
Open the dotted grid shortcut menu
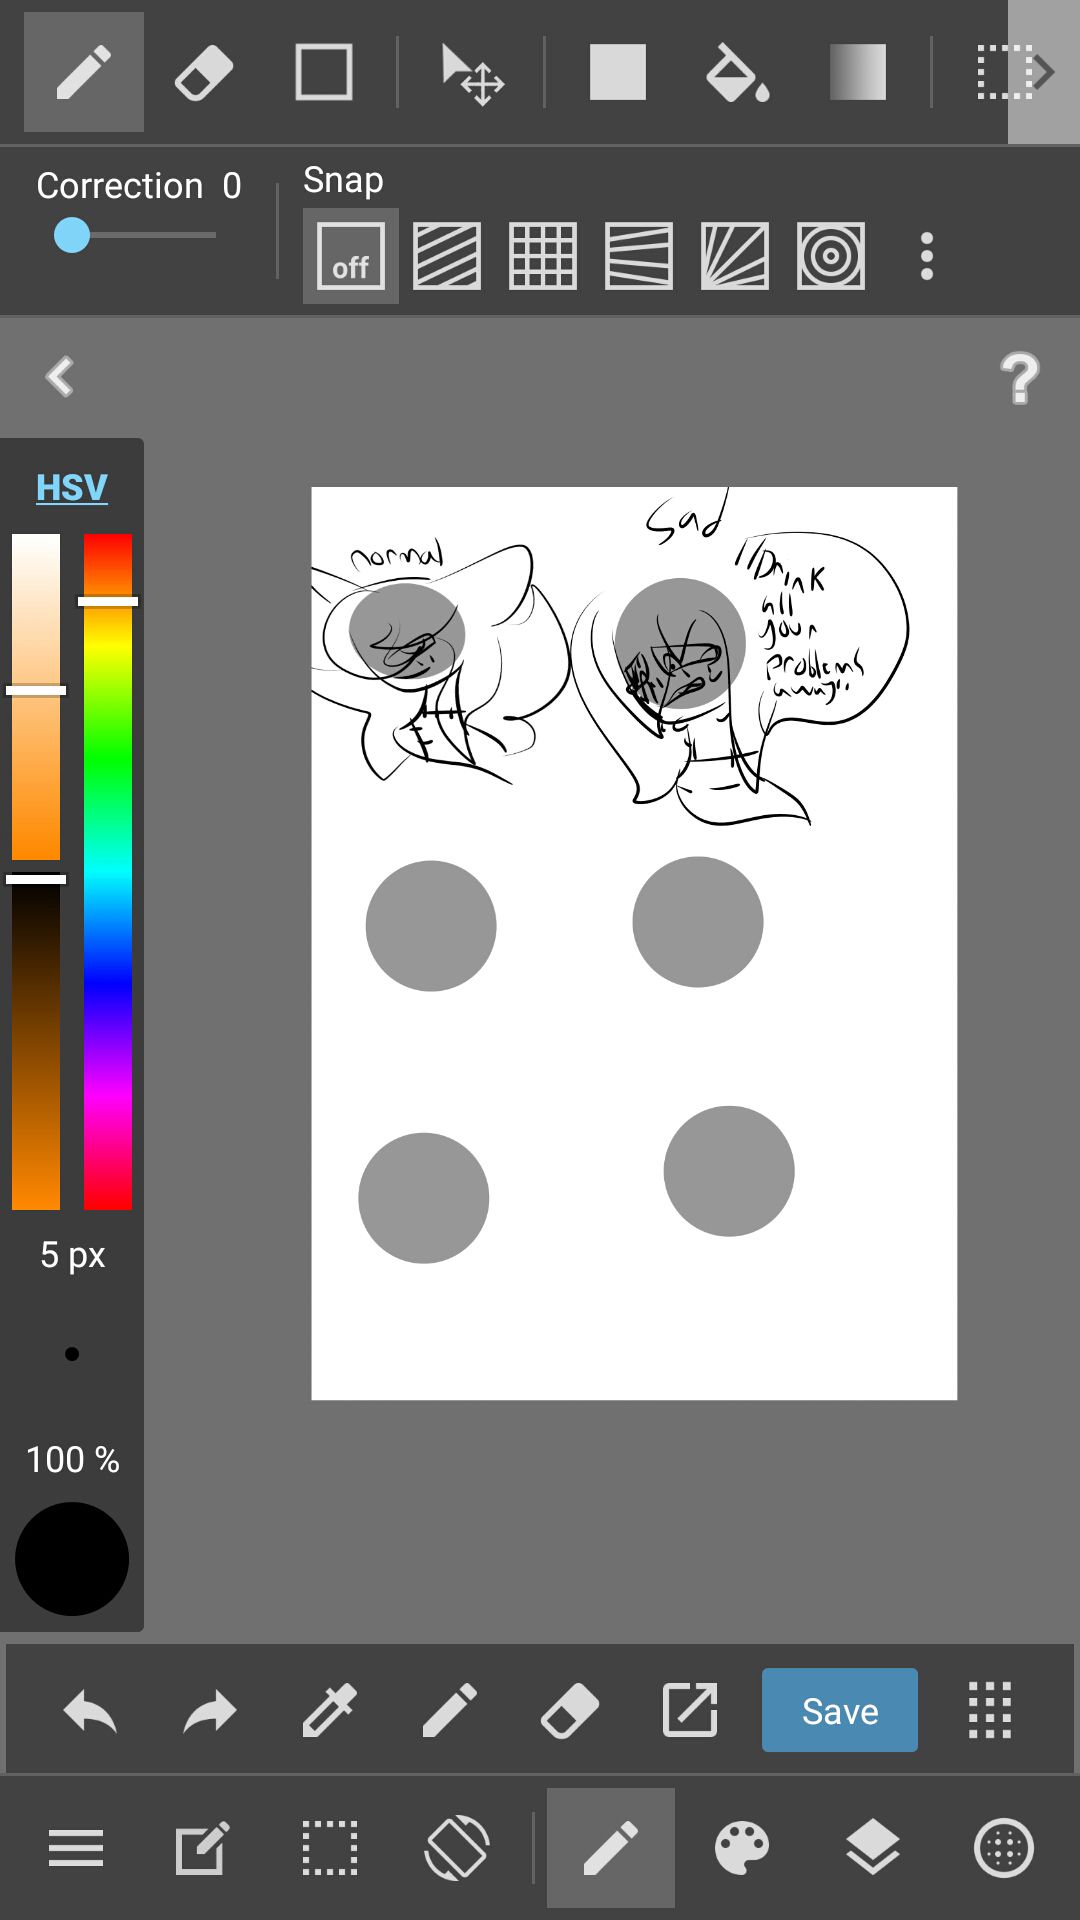coord(990,1710)
